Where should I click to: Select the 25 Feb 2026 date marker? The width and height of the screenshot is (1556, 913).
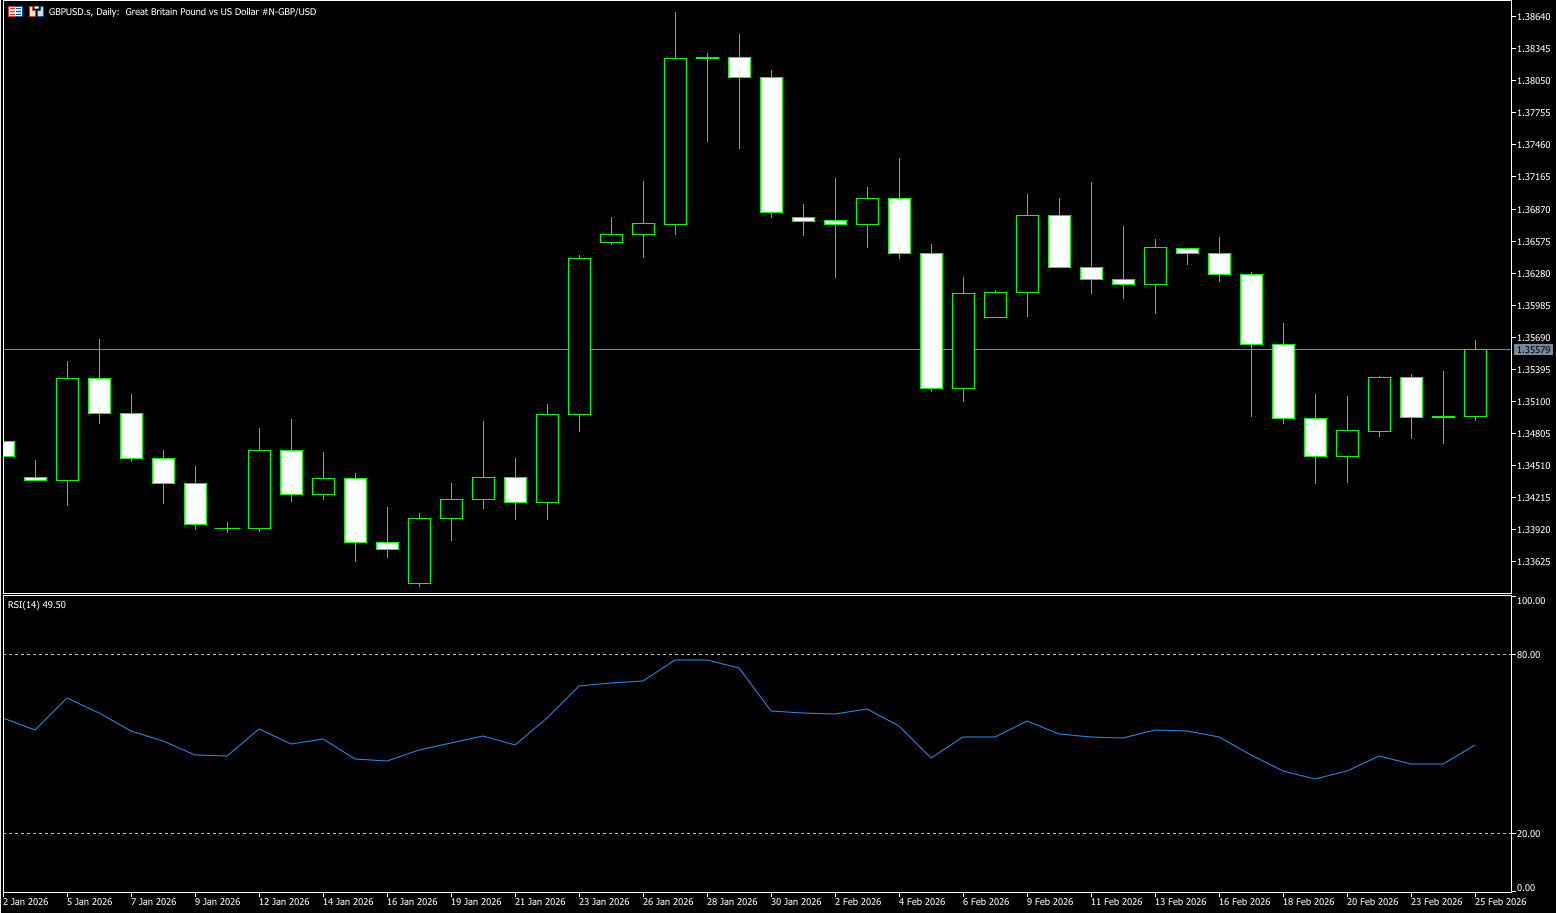pos(1501,902)
